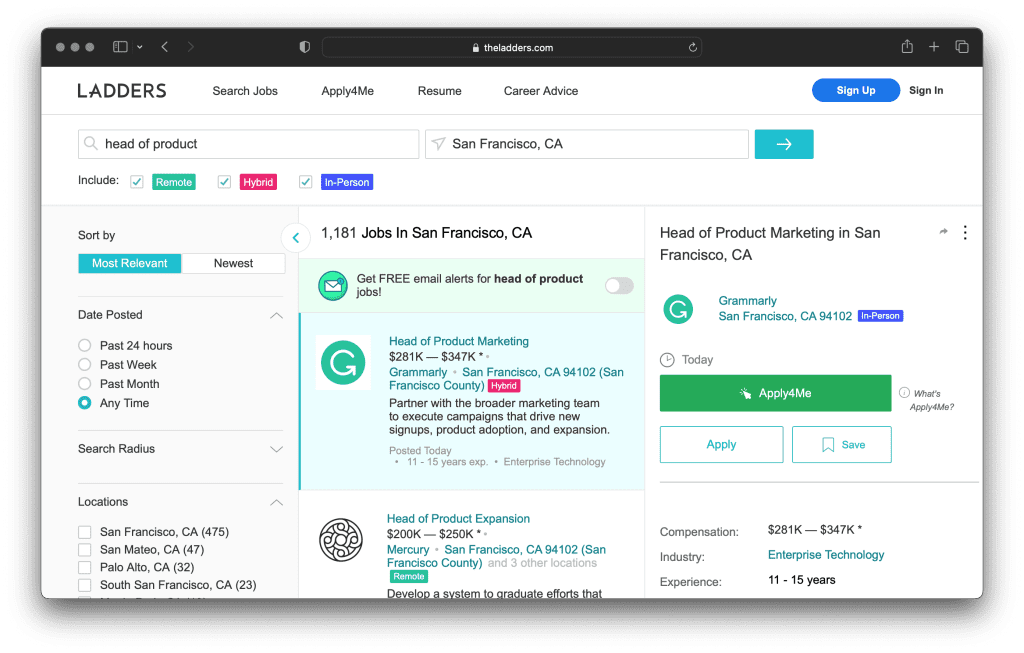Save the job with the Save button
This screenshot has height=653, width=1024.
coord(841,445)
